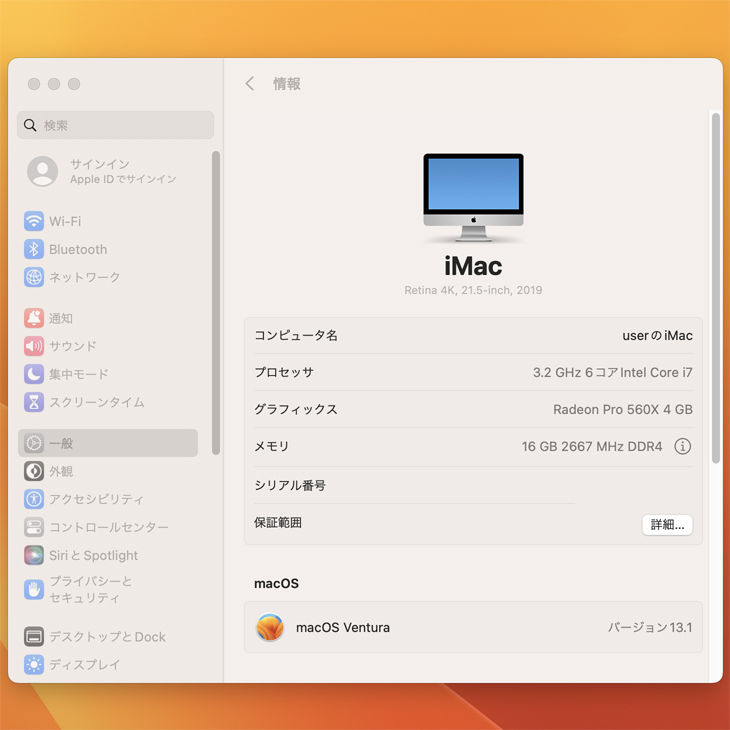Open プライバシーとセキュリティ settings
730x730 pixels.
point(90,589)
